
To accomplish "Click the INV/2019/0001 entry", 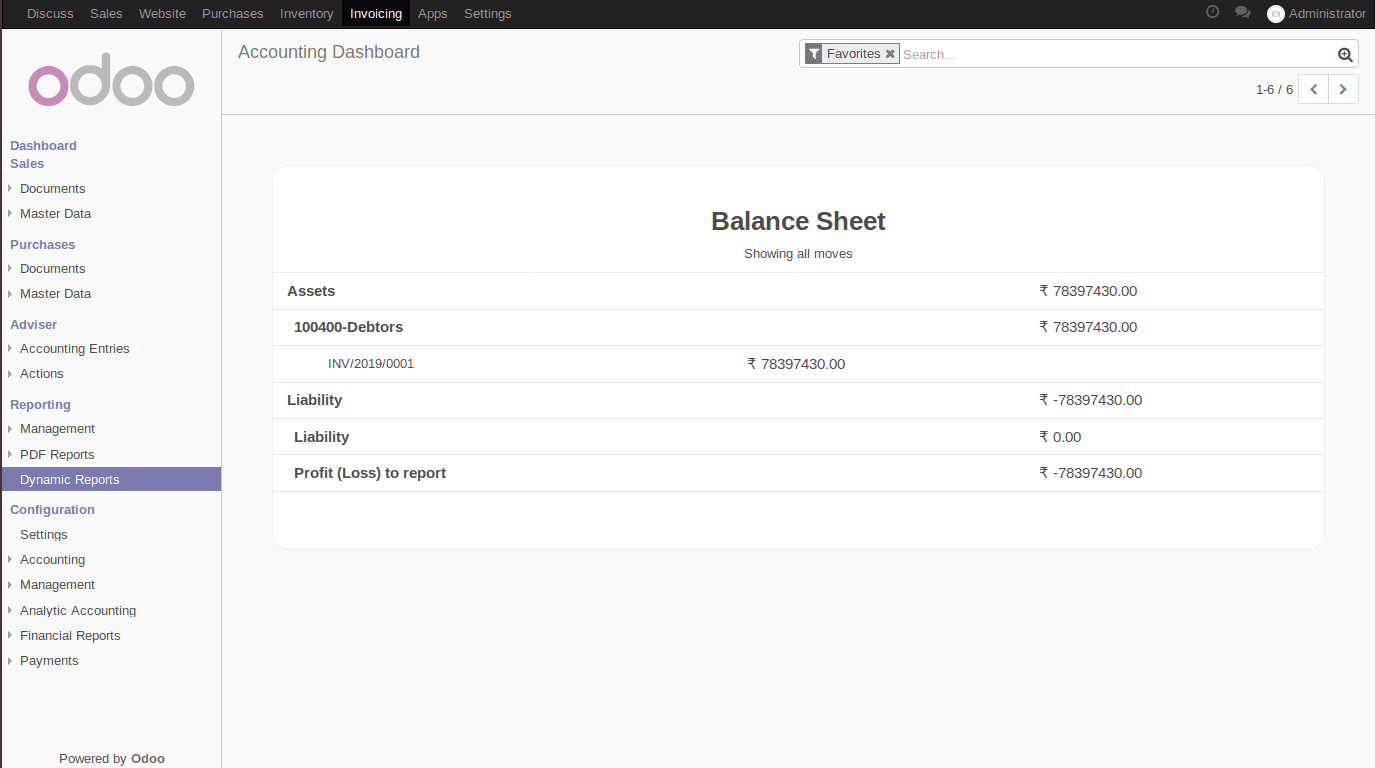I will [x=371, y=364].
